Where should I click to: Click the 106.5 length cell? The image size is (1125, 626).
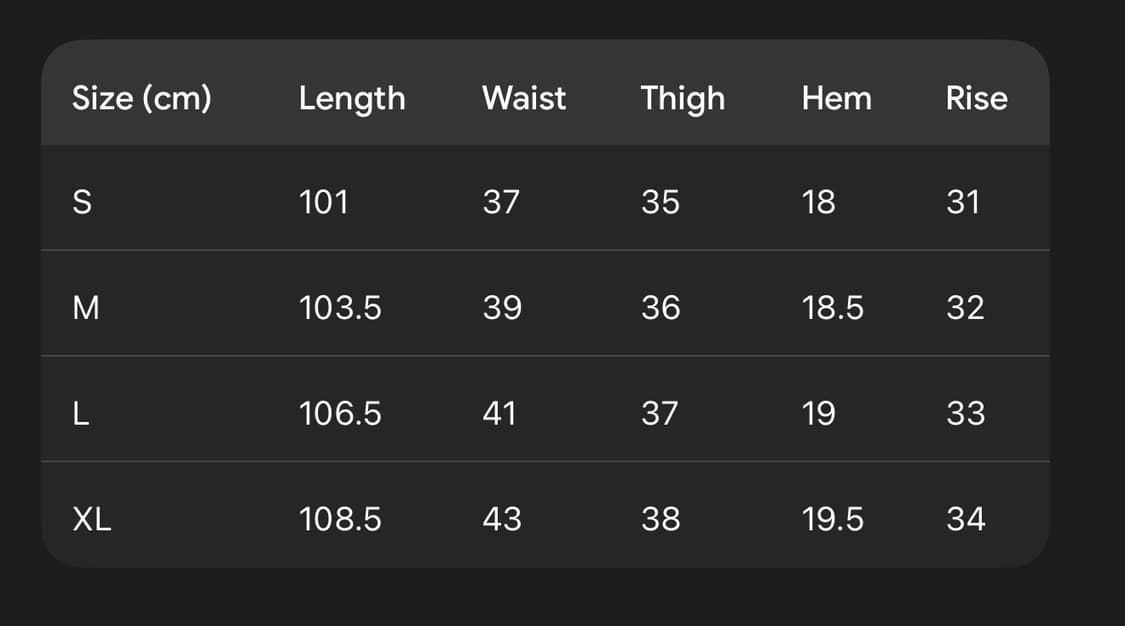[340, 413]
